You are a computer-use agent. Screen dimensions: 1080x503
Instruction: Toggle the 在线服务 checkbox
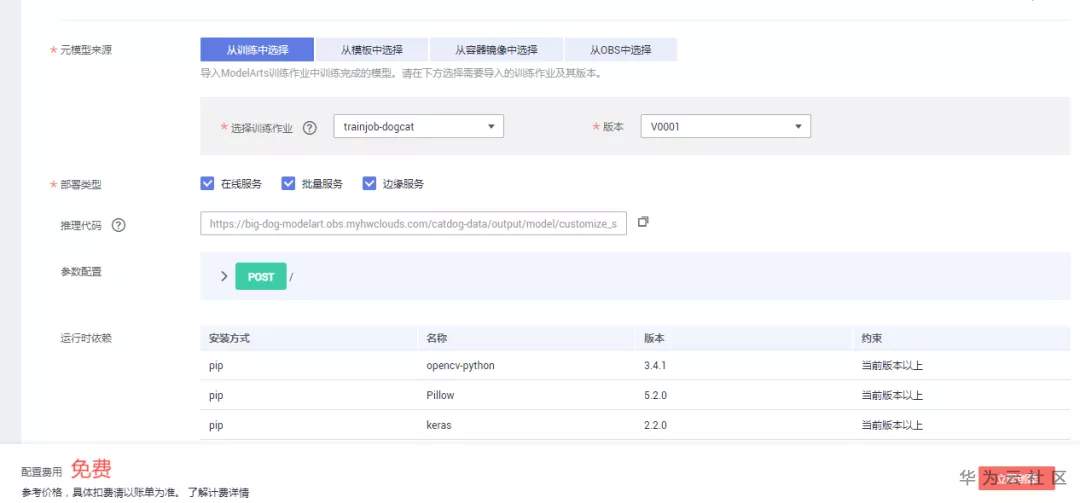click(207, 183)
